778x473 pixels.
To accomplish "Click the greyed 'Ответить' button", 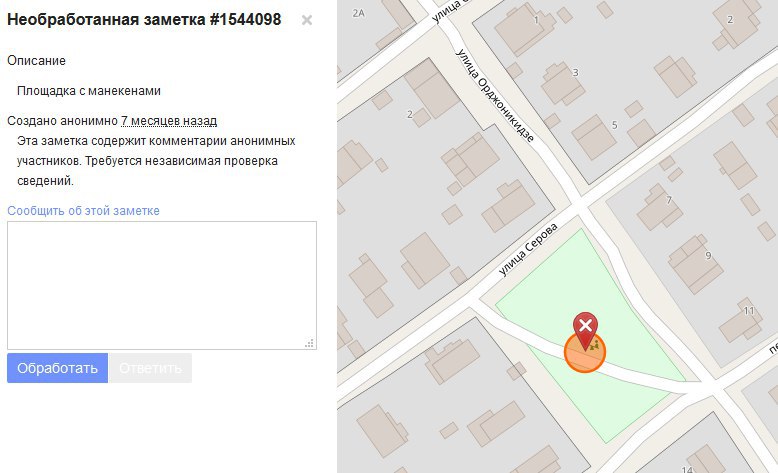I will coord(150,368).
